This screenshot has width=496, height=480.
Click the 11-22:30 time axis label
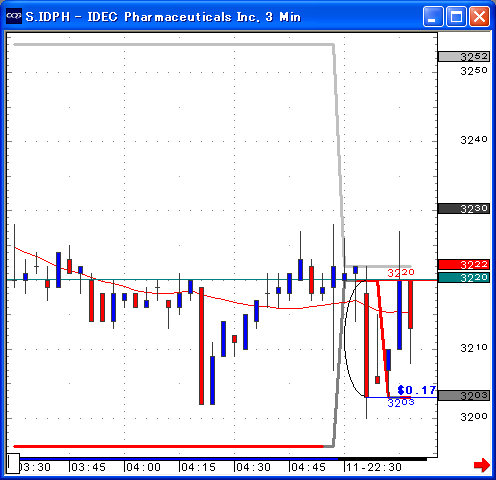click(x=374, y=467)
